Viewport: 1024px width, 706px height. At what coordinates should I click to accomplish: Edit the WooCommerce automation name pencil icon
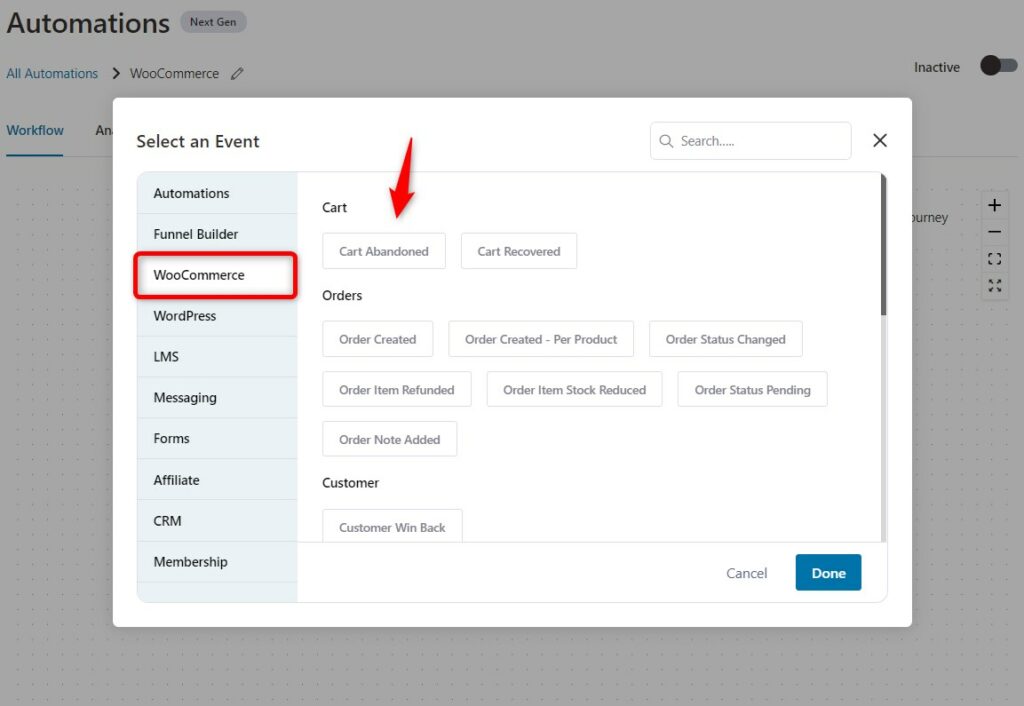[x=237, y=74]
